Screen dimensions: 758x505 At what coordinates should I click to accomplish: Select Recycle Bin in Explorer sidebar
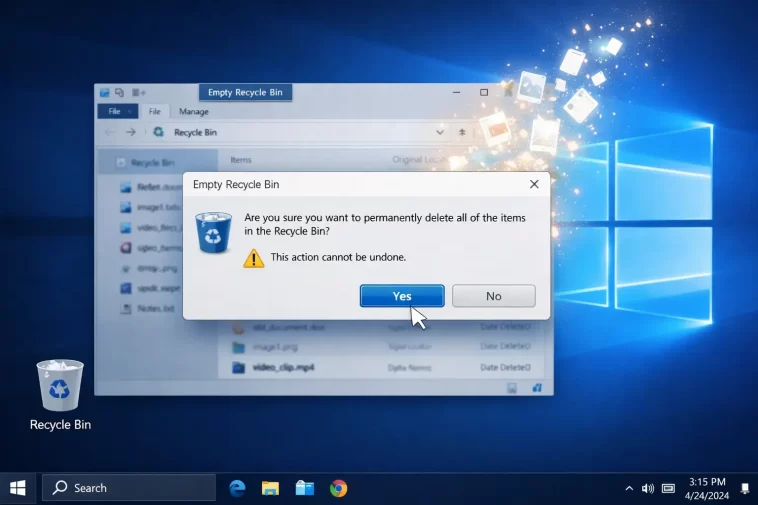pyautogui.click(x=158, y=163)
